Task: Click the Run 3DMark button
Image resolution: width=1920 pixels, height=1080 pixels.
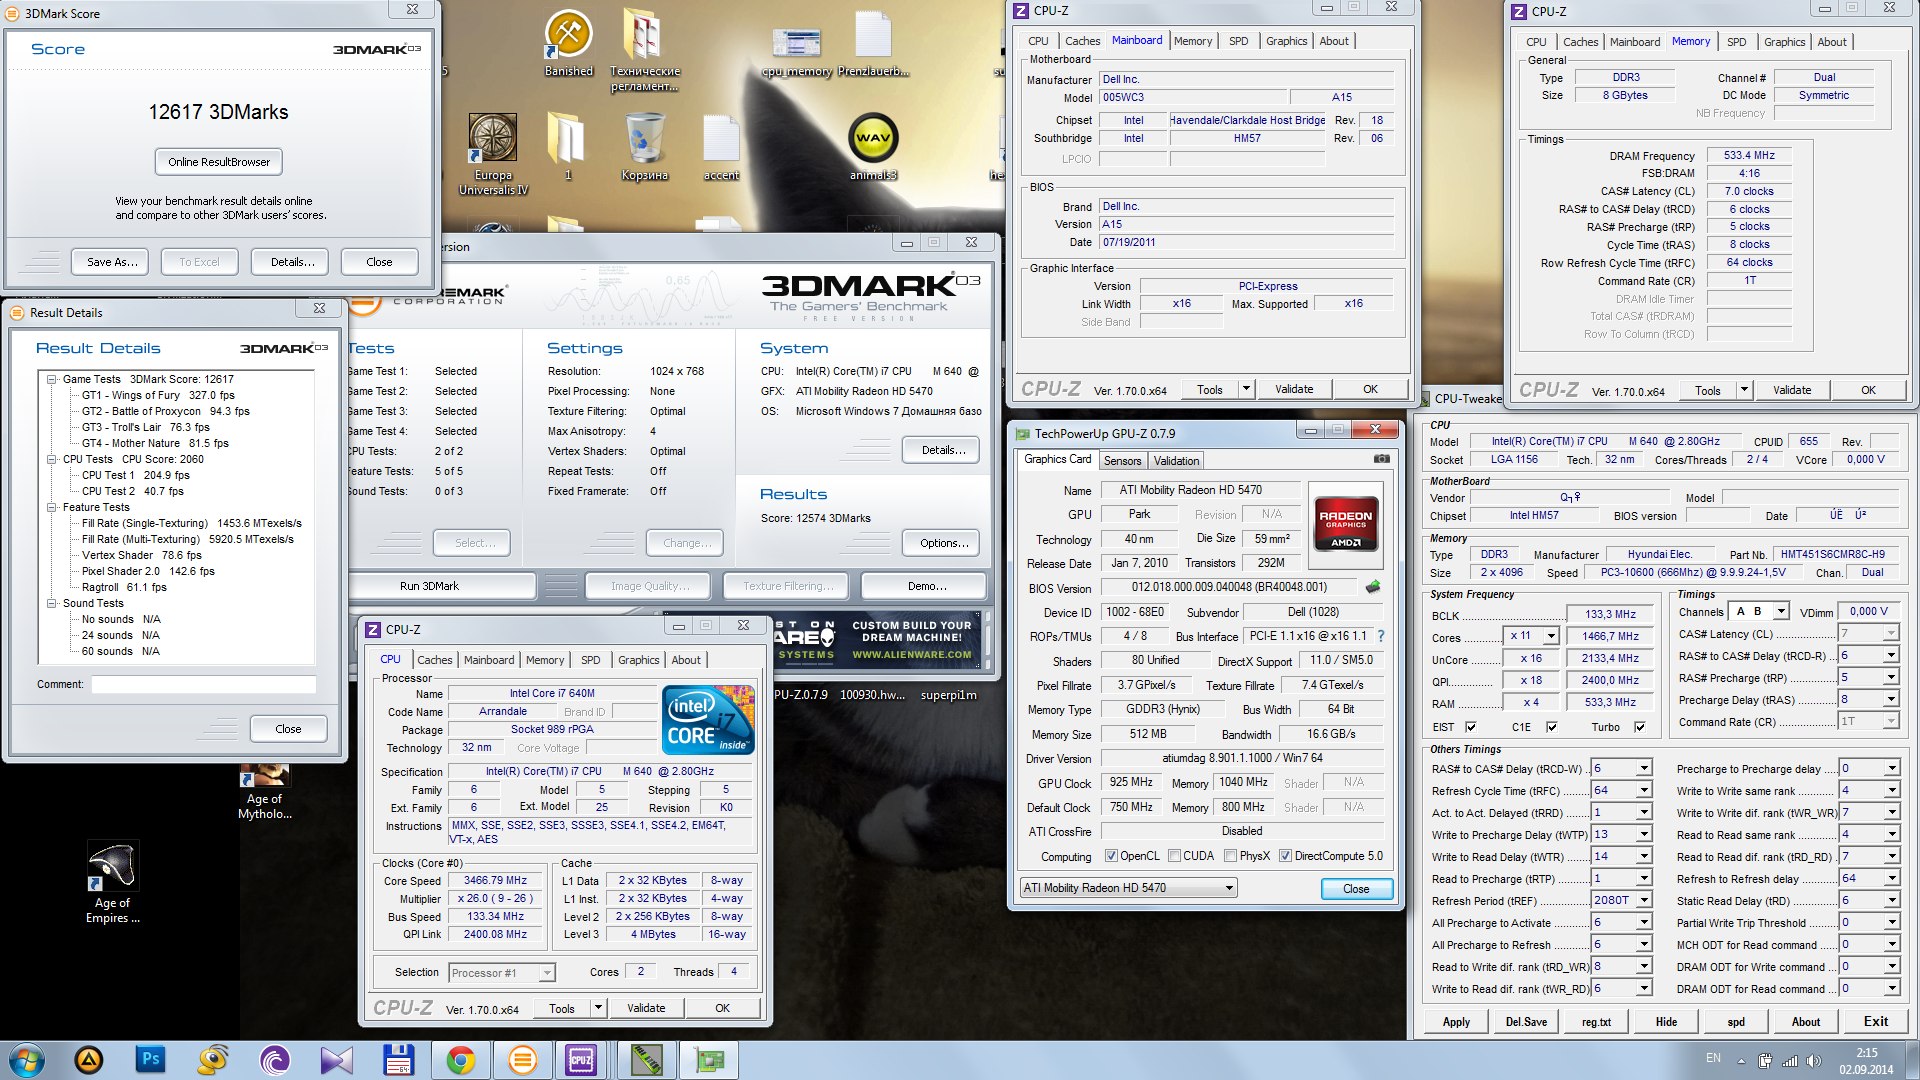Action: (x=429, y=586)
